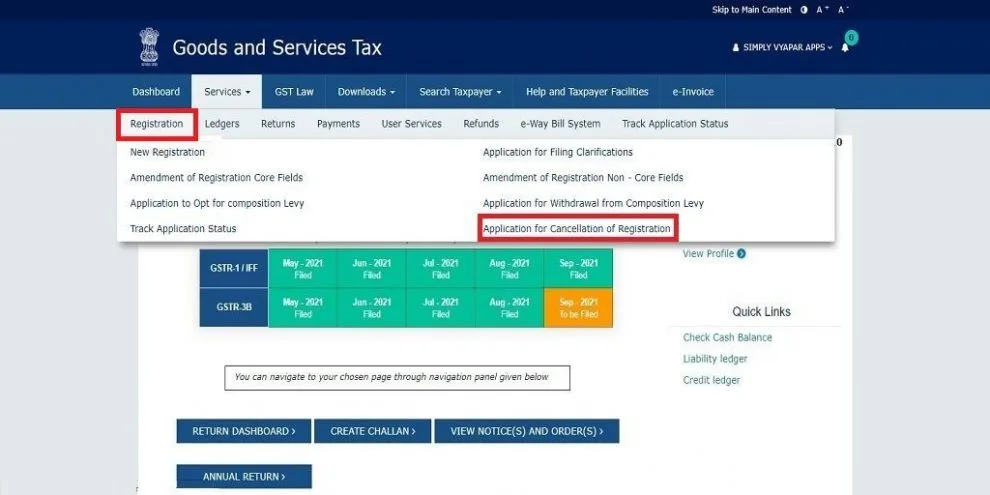Screen dimensions: 990x495
Task: Select GSTR-1 Aug - 2021 Filed cell
Action: tap(510, 268)
